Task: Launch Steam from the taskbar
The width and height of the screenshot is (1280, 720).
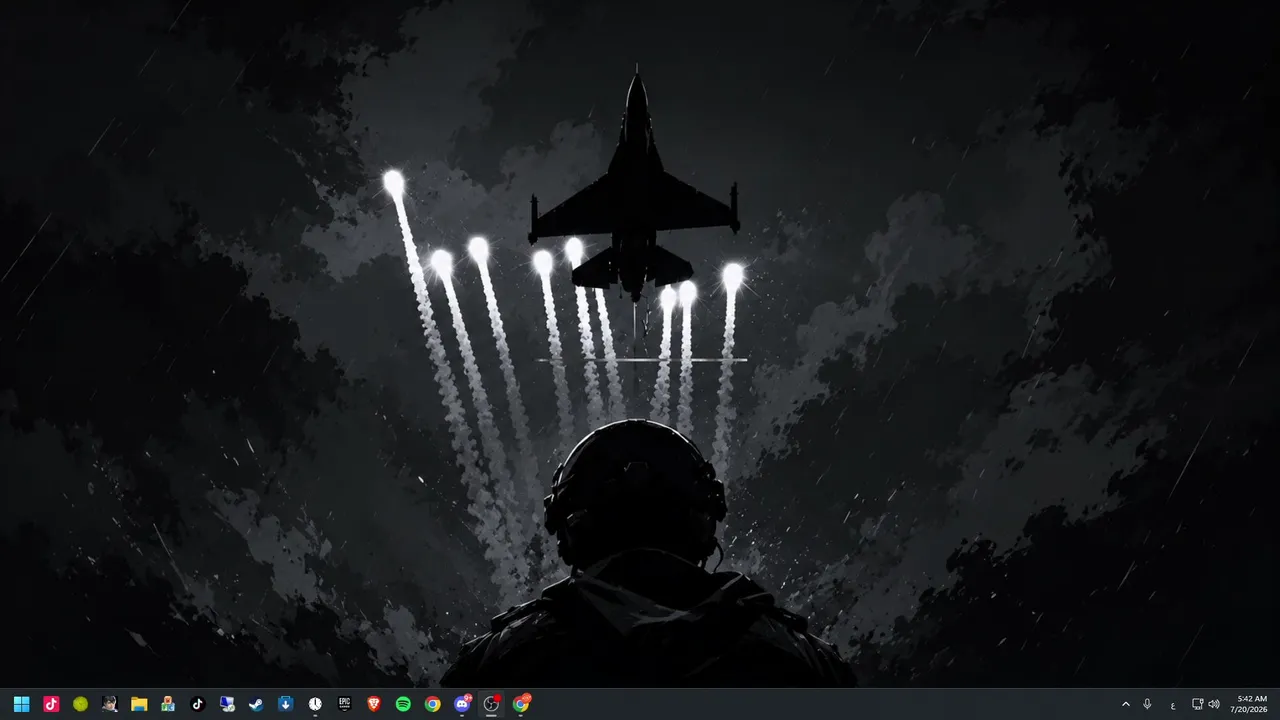Action: tap(256, 704)
